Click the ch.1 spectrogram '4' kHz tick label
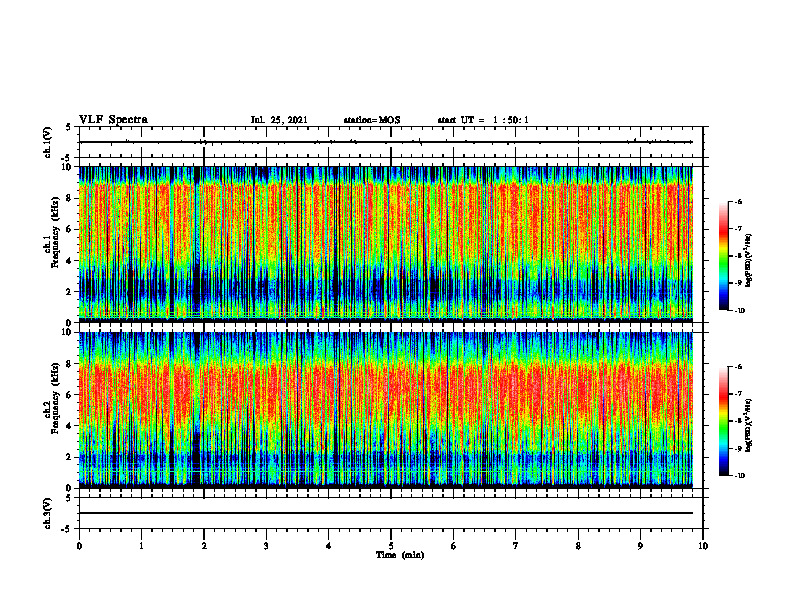The height and width of the screenshot is (612, 792). click(69, 261)
